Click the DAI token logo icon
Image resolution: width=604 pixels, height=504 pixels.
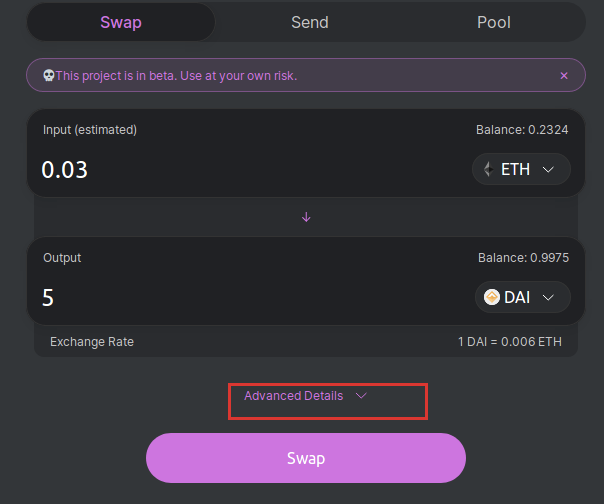tap(492, 297)
